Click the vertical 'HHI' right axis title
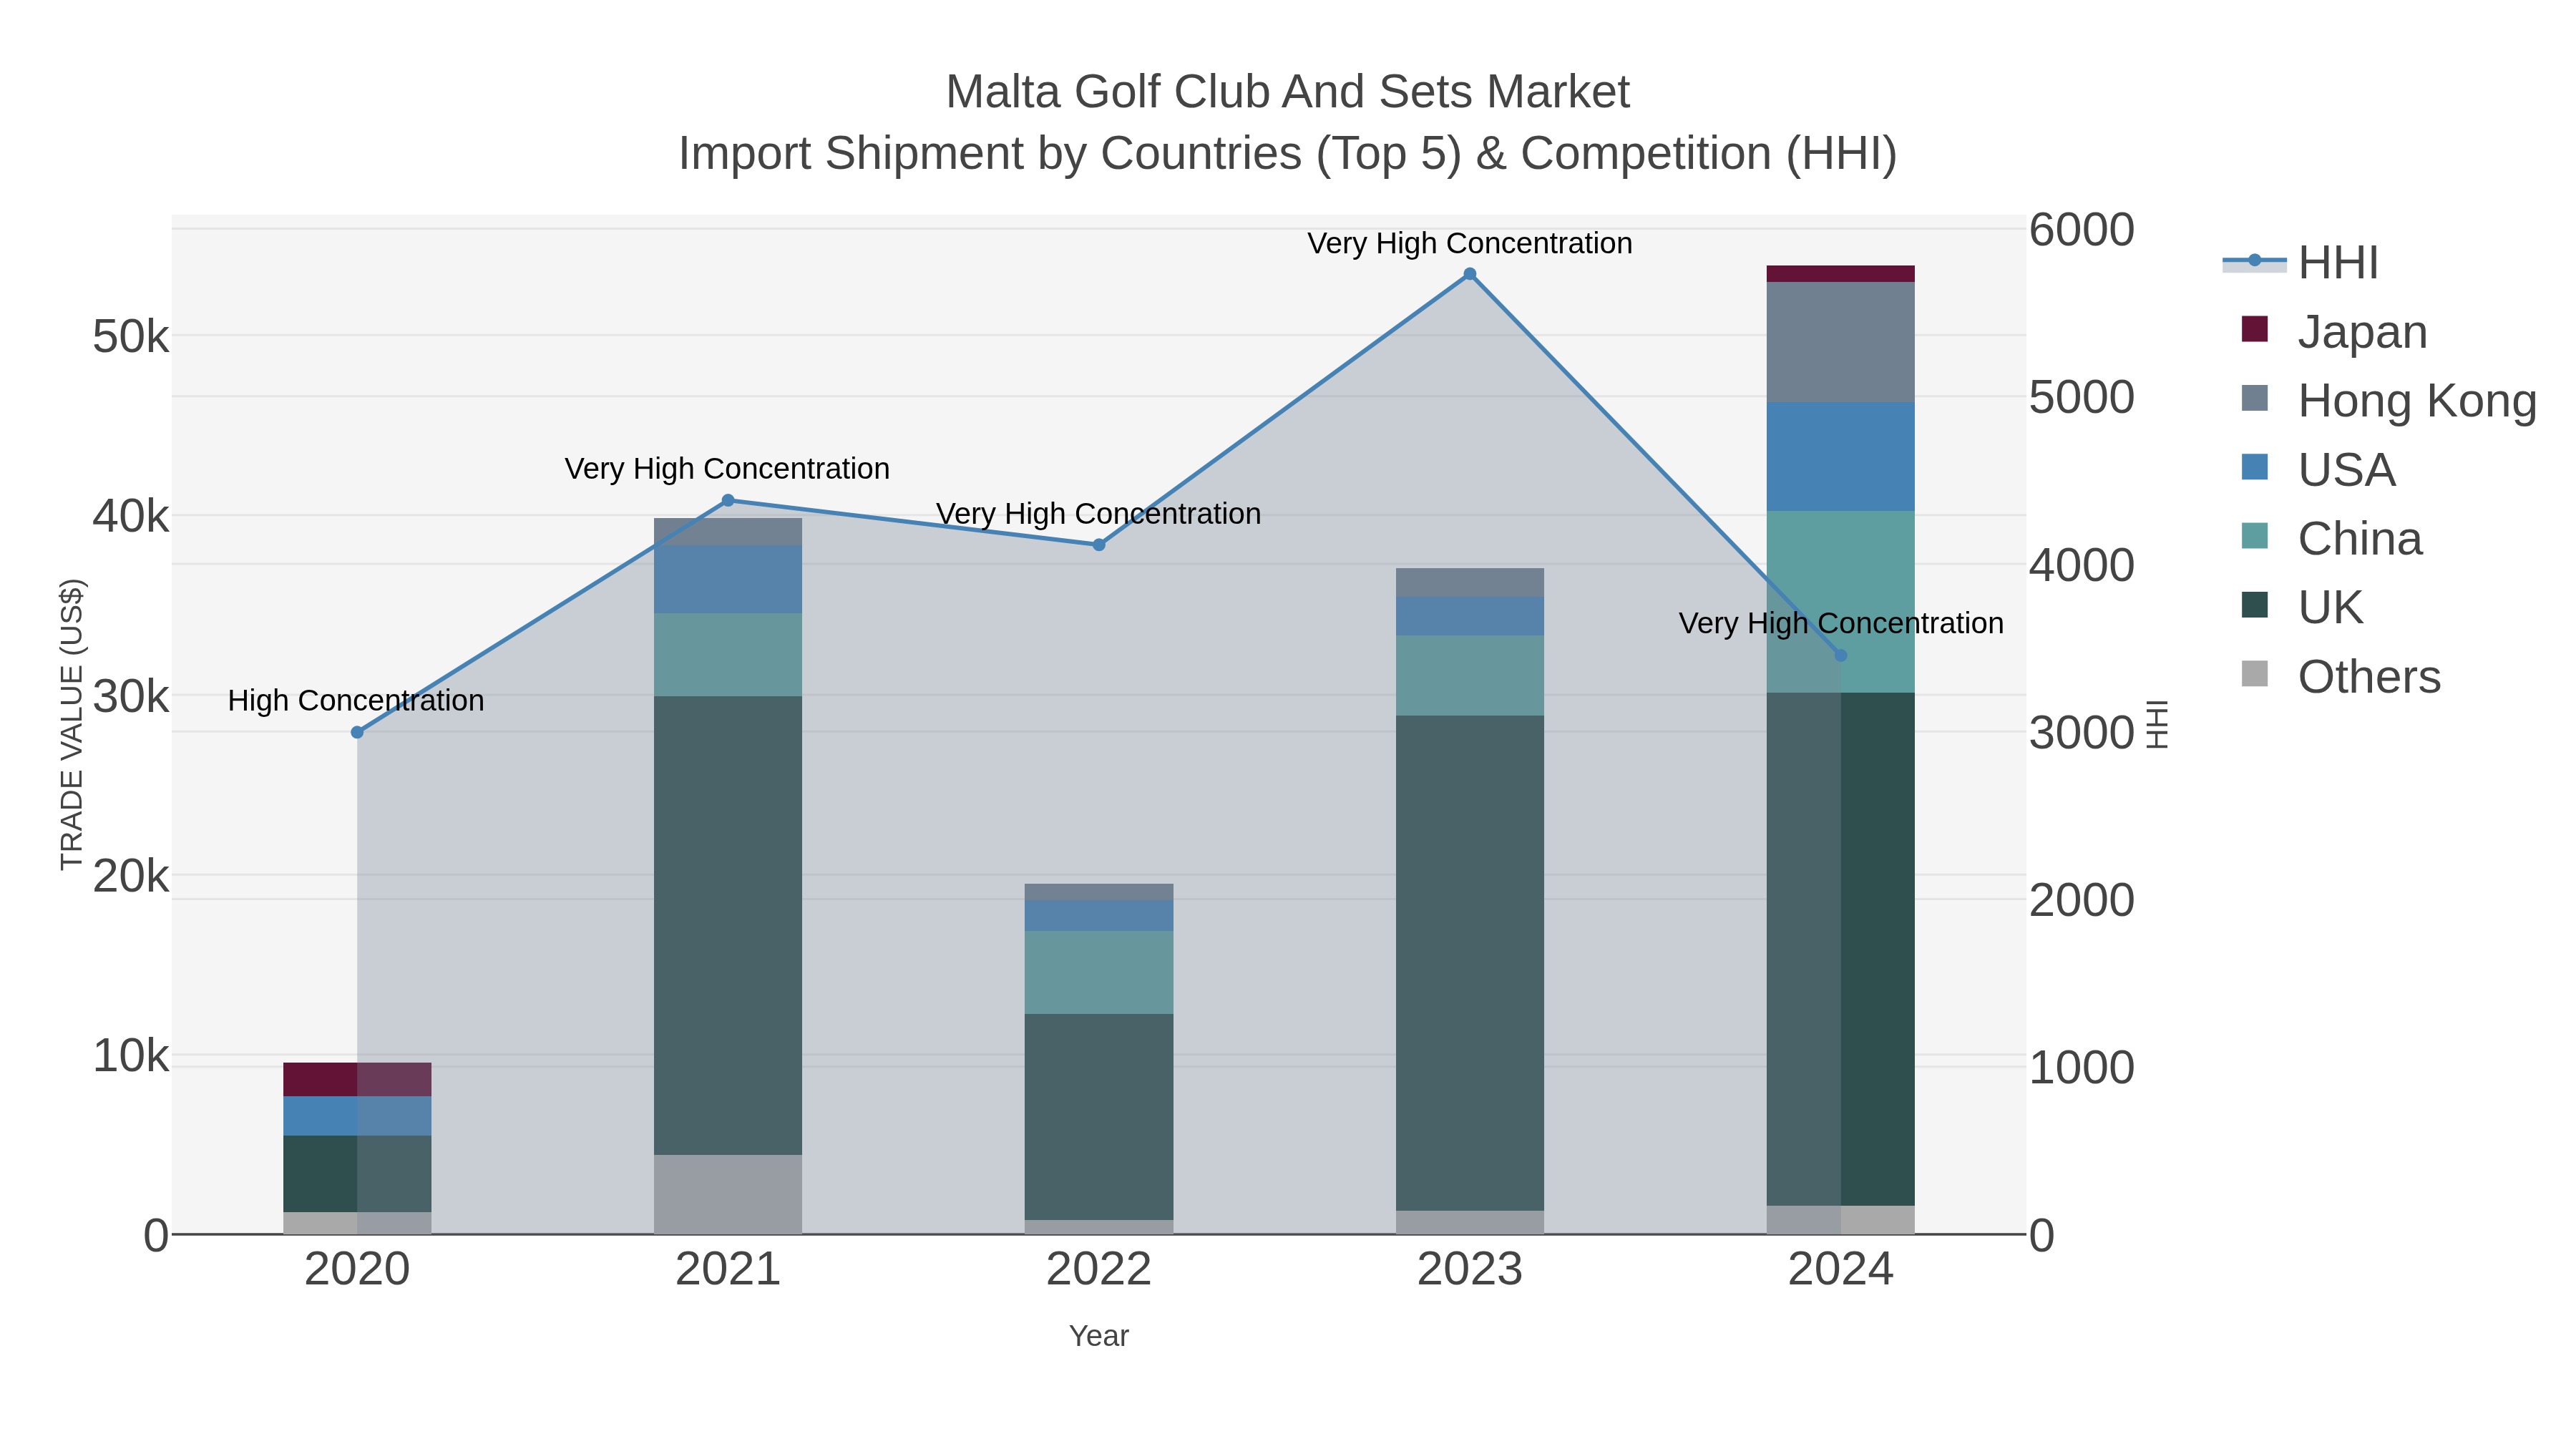Screen dimensions: 2576x1449 (2157, 724)
